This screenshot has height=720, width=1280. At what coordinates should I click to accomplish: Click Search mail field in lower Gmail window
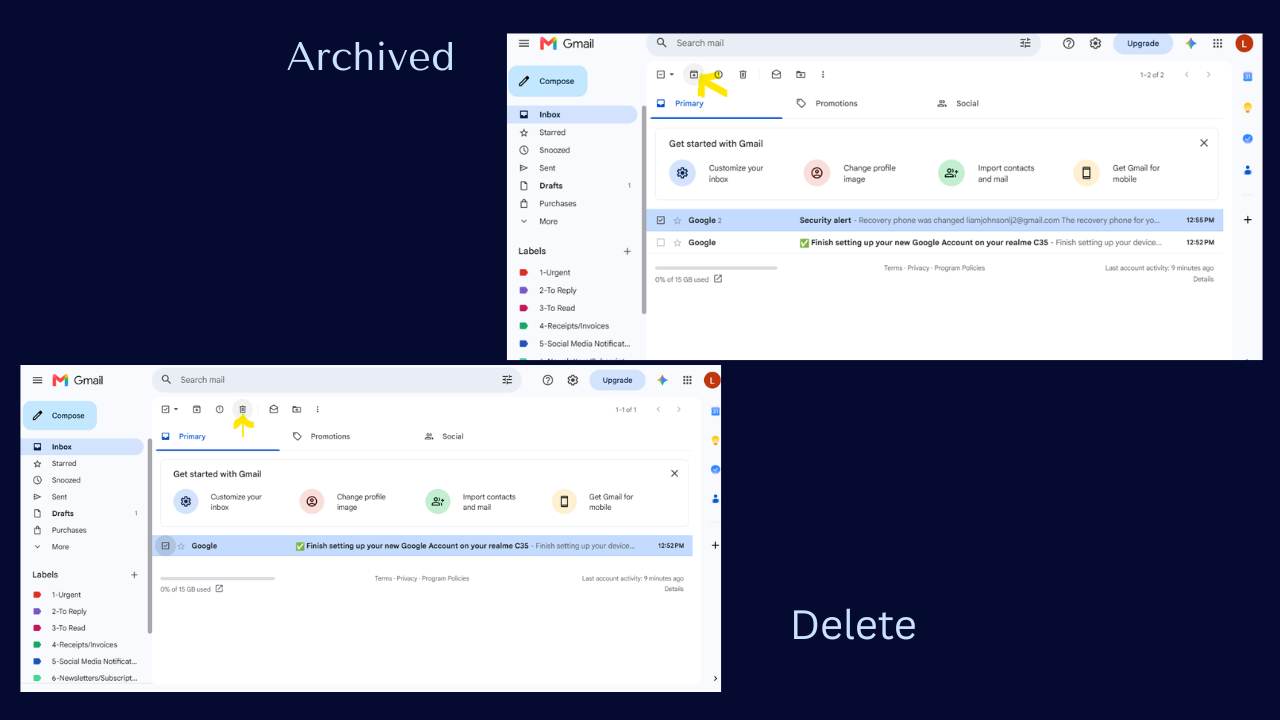click(338, 380)
